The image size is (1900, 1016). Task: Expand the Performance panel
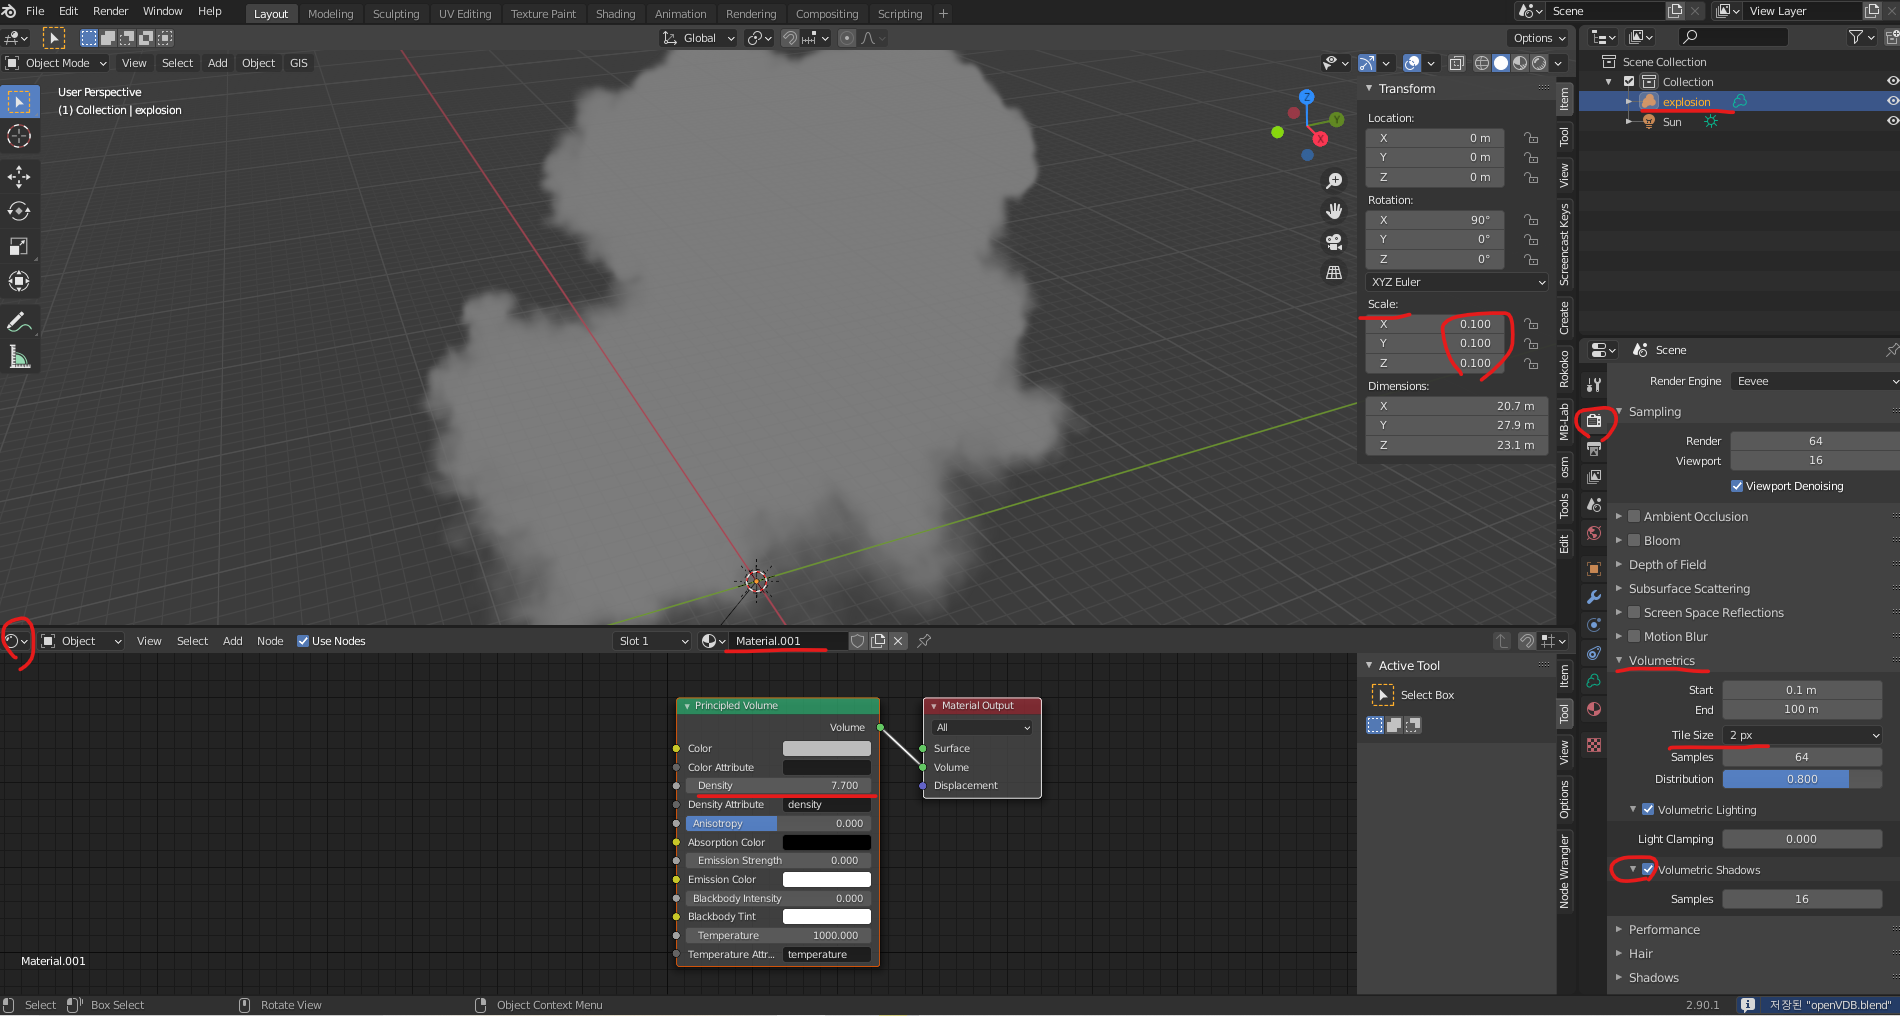1663,930
